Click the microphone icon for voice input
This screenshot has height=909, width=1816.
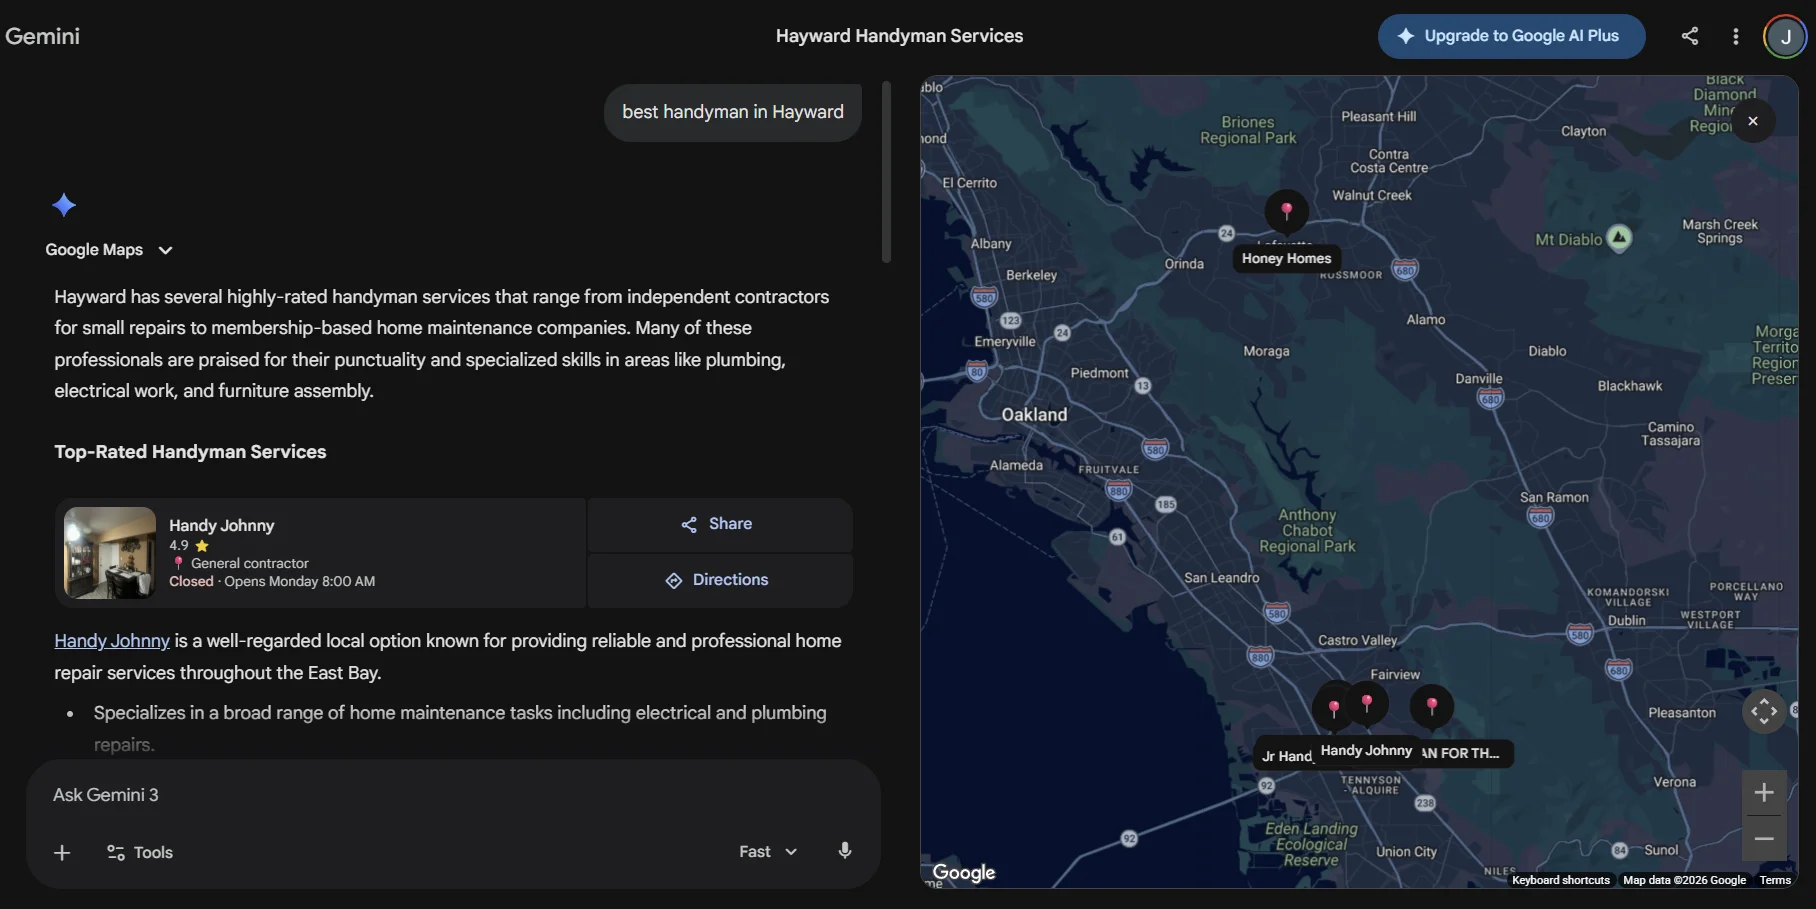[844, 851]
